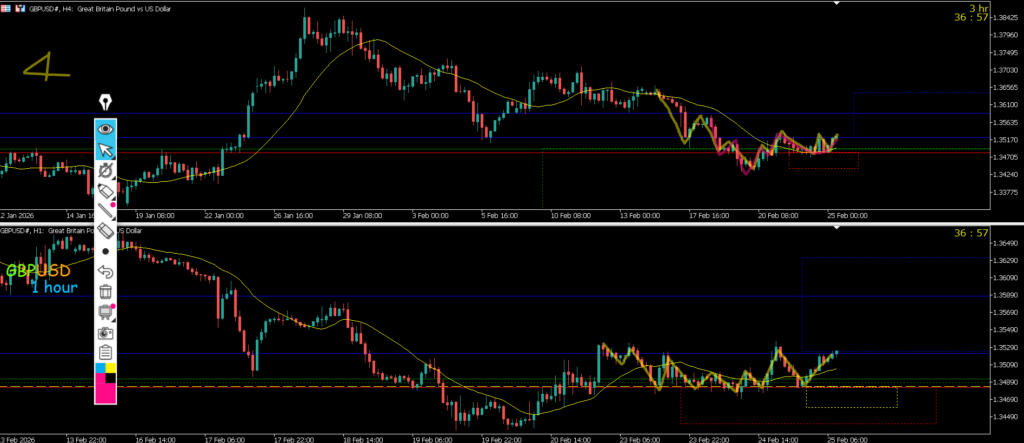
Task: Toggle the eye visibility button in drawing toolbar
Action: pos(105,129)
